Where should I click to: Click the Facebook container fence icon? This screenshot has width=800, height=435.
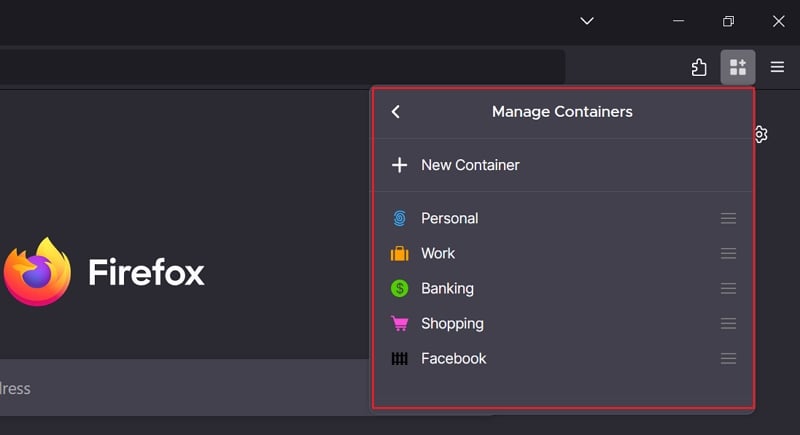[x=399, y=359]
